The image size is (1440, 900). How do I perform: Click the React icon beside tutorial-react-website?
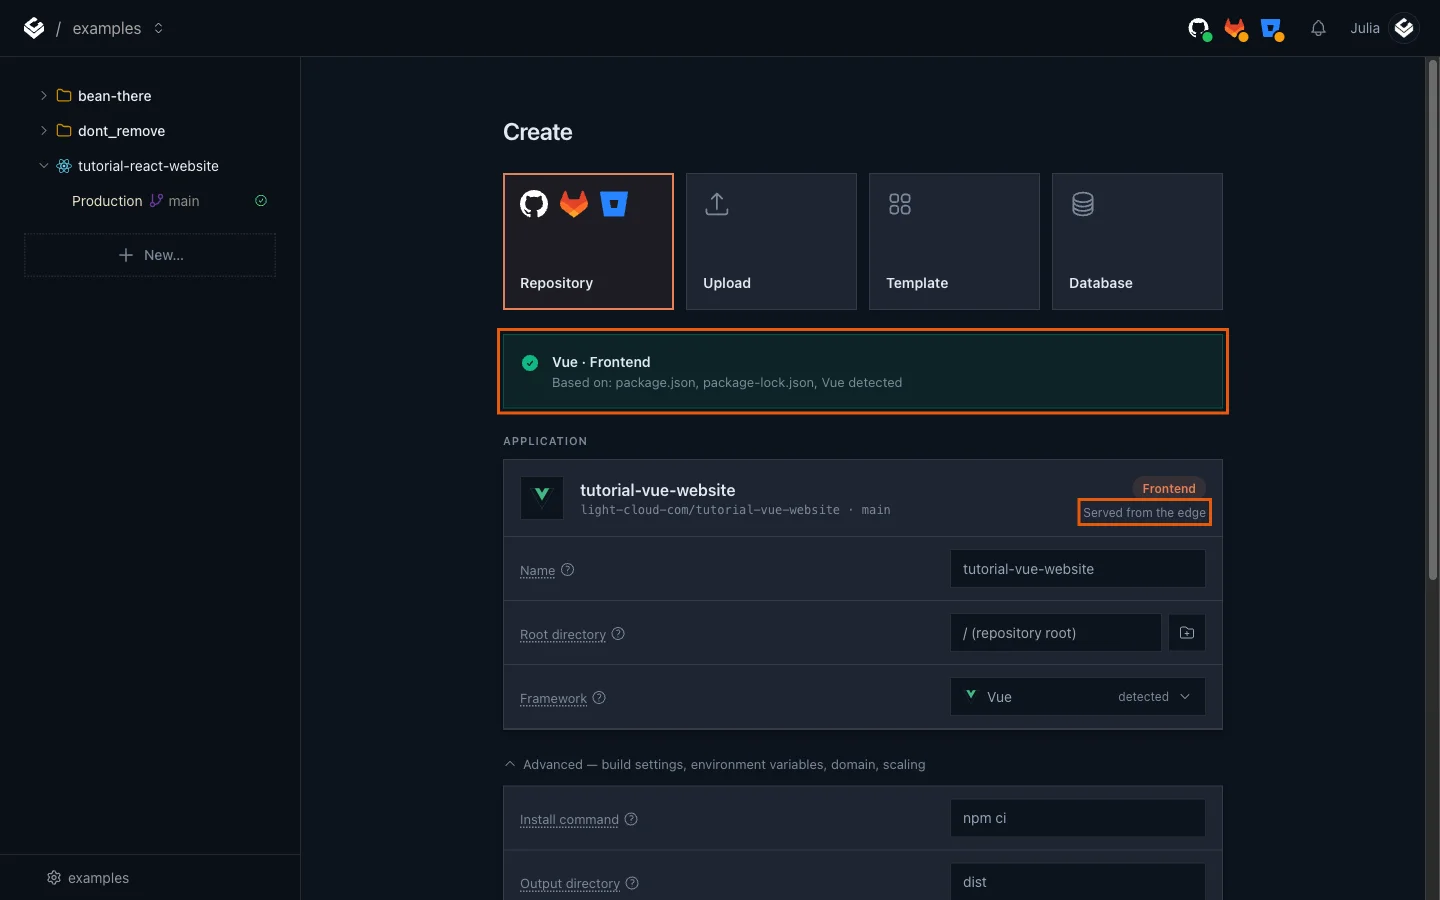64,166
